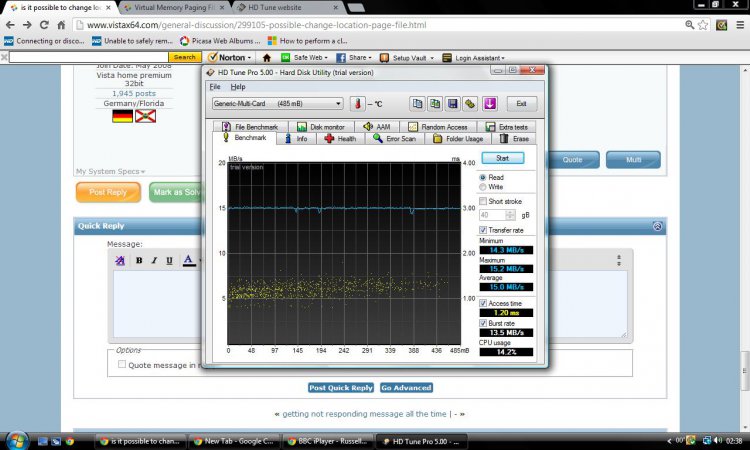Open the Disk monitor tab
Image resolution: width=750 pixels, height=450 pixels.
[320, 127]
